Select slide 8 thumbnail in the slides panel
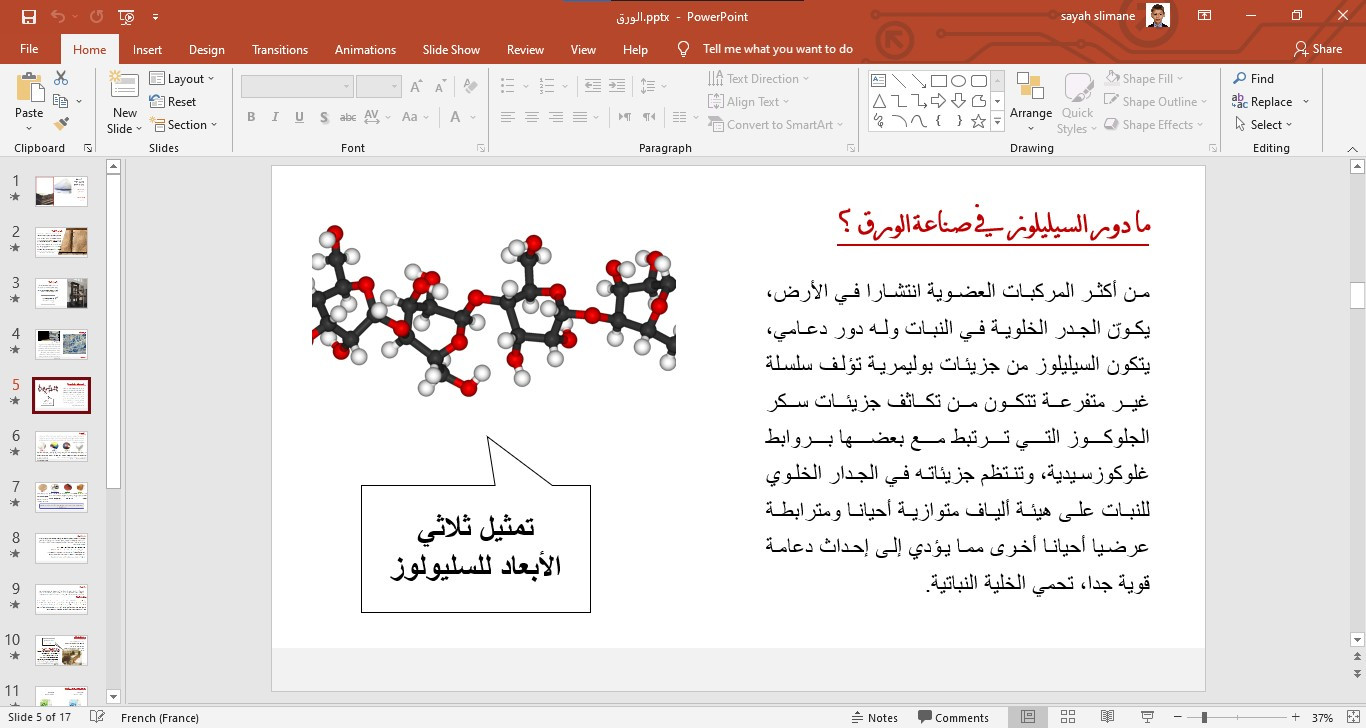The width and height of the screenshot is (1366, 728). 61,548
